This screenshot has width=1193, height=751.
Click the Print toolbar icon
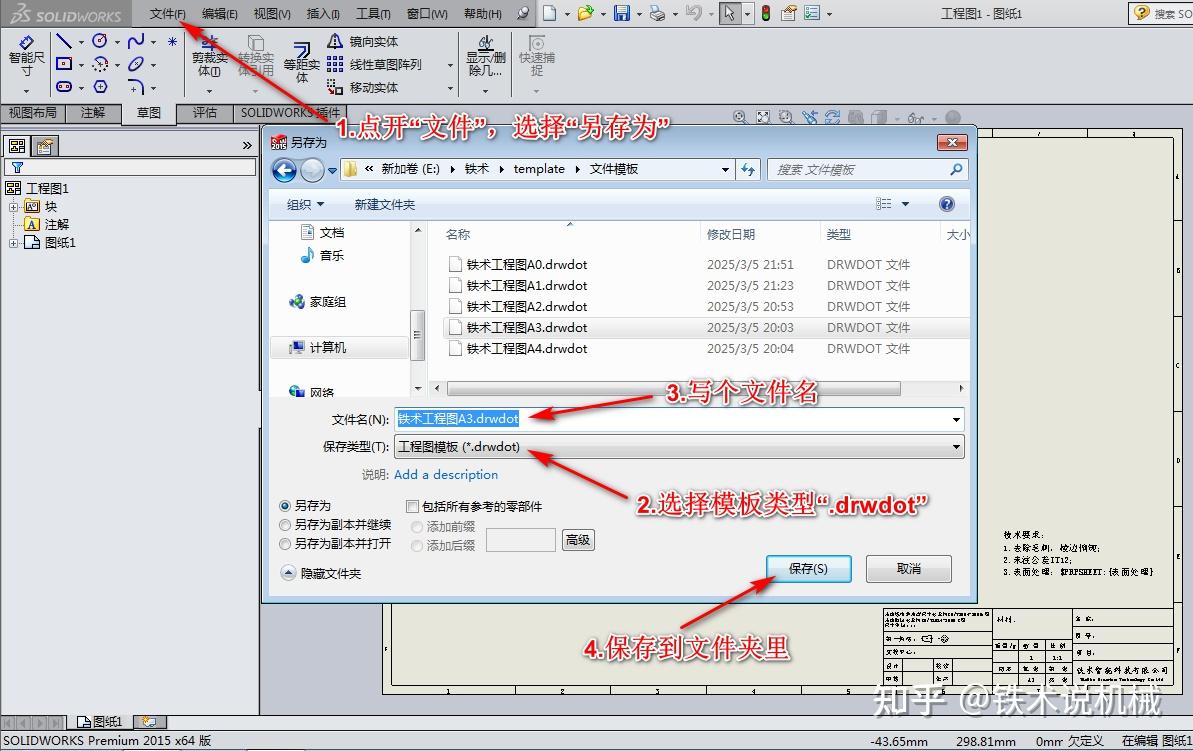coord(657,13)
